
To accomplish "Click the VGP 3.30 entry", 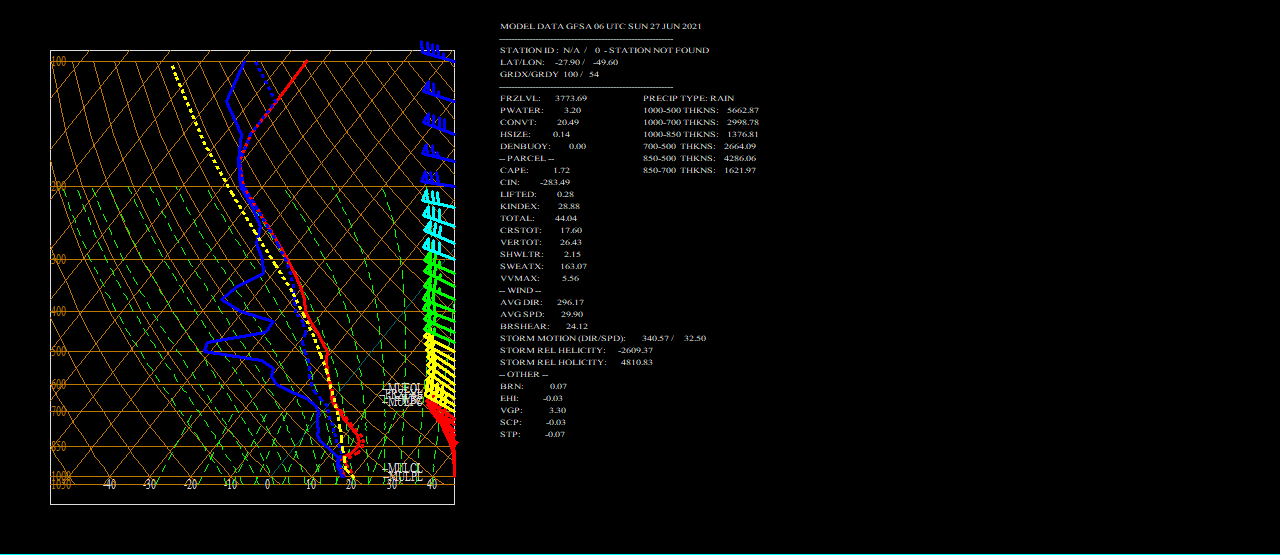I will tap(533, 410).
